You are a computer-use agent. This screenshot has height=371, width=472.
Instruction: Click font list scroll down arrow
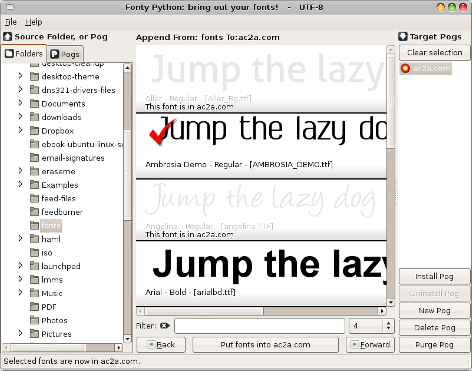(391, 302)
